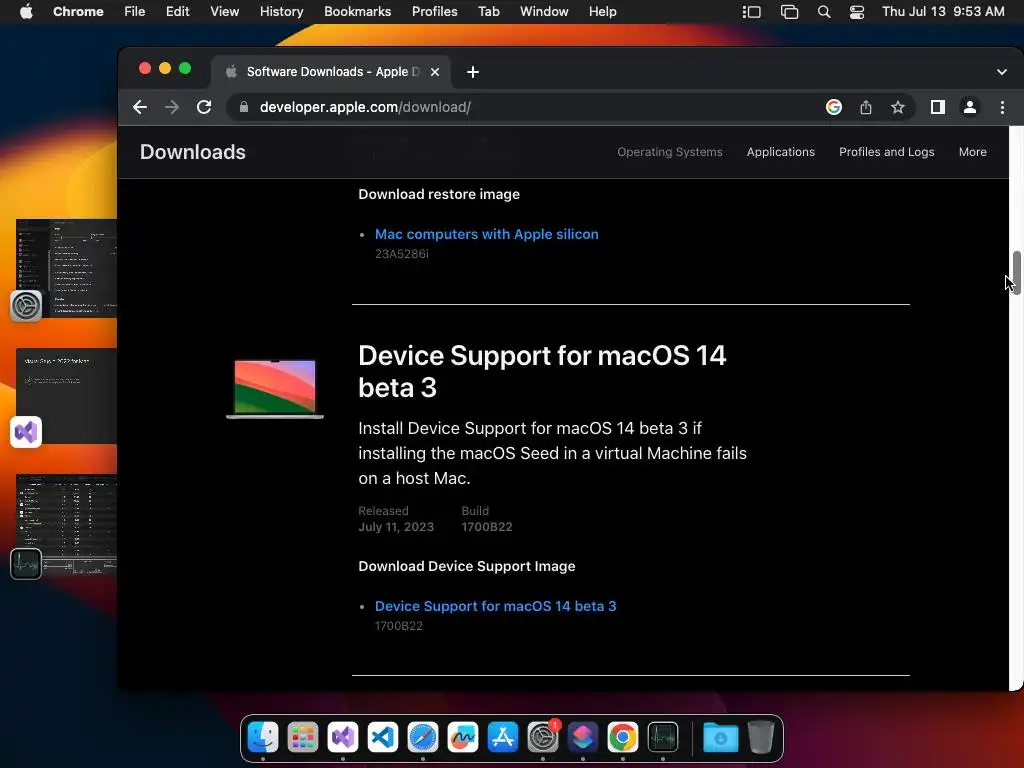Open the Apple menu
1024x768 pixels.
(x=26, y=12)
